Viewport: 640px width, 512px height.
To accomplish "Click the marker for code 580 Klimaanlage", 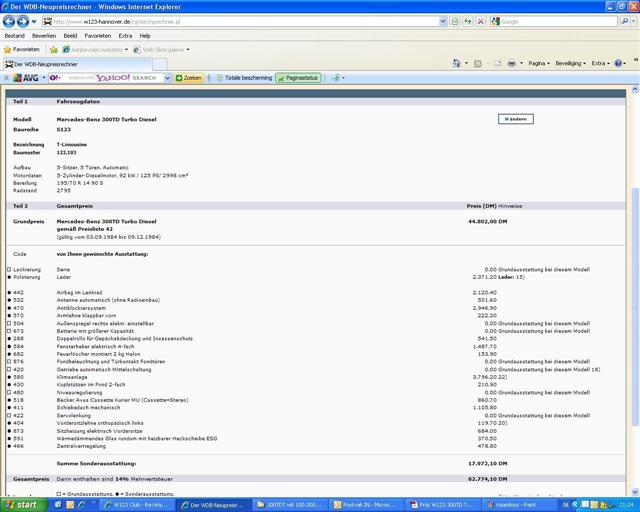I will pos(9,377).
